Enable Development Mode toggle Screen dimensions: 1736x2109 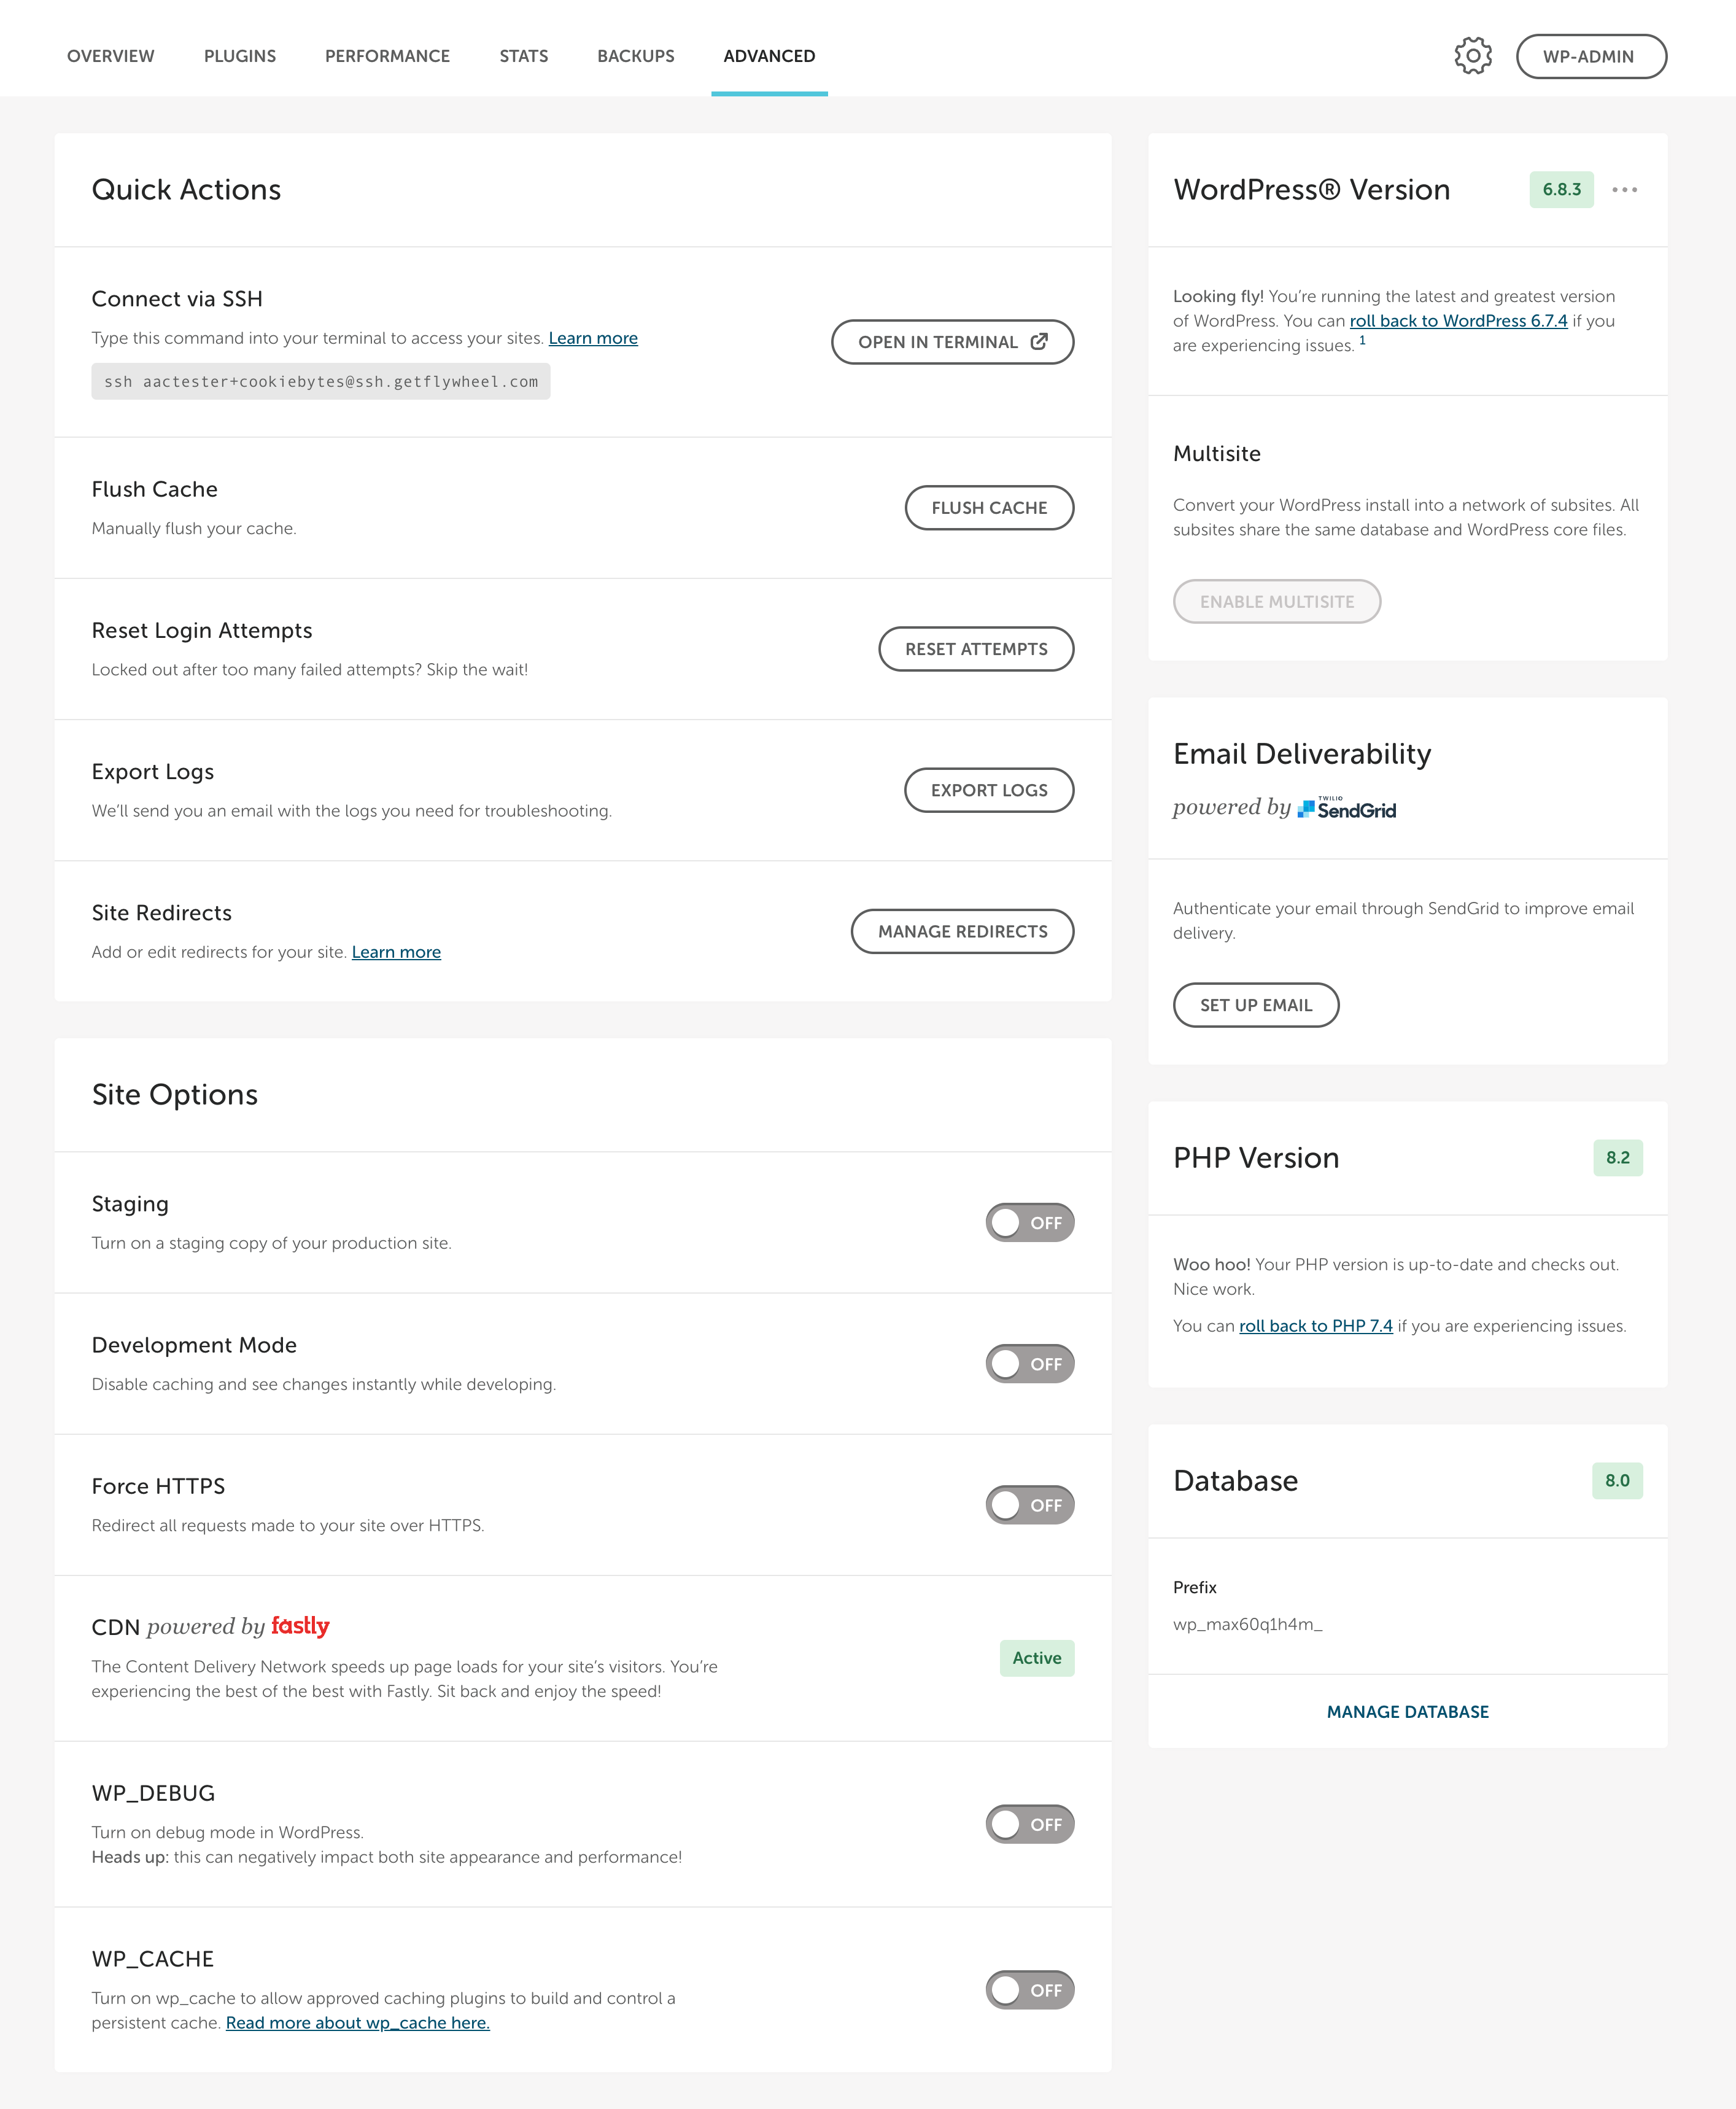[1029, 1364]
